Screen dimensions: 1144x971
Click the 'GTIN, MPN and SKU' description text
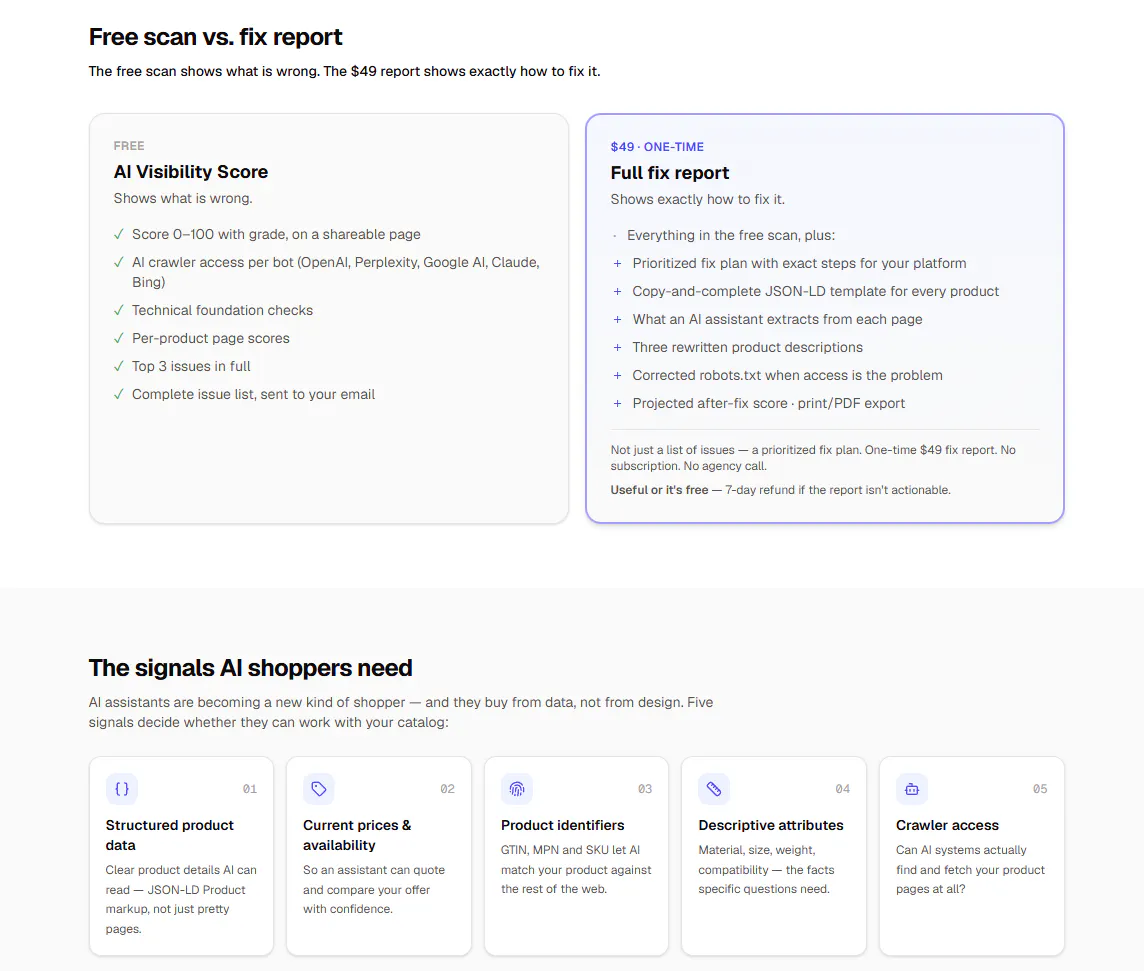pos(576,870)
